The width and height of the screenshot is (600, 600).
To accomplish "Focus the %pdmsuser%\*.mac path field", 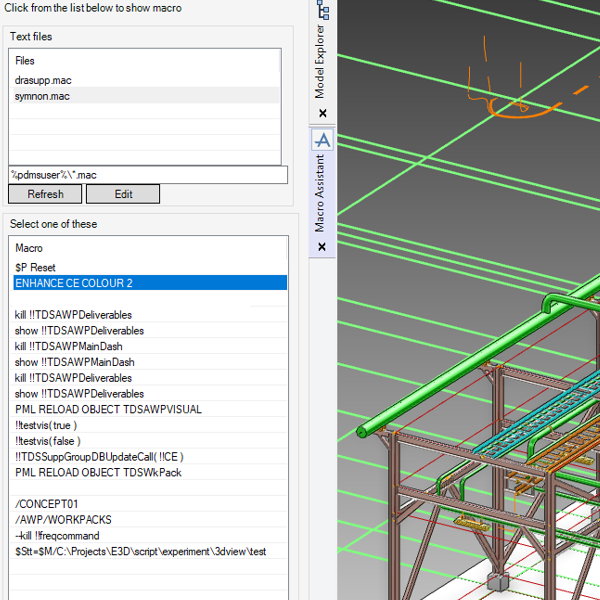I will tap(148, 175).
